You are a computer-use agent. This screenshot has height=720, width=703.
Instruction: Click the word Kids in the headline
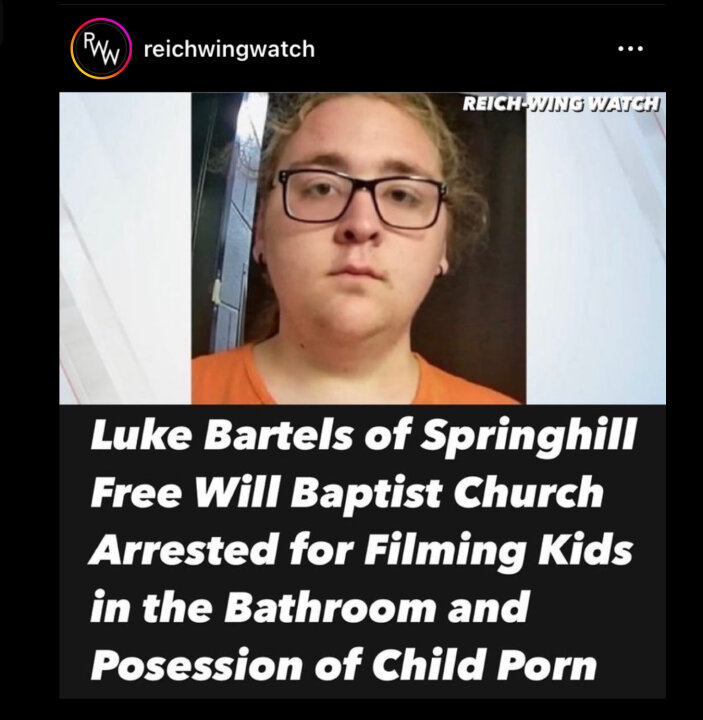[585, 549]
